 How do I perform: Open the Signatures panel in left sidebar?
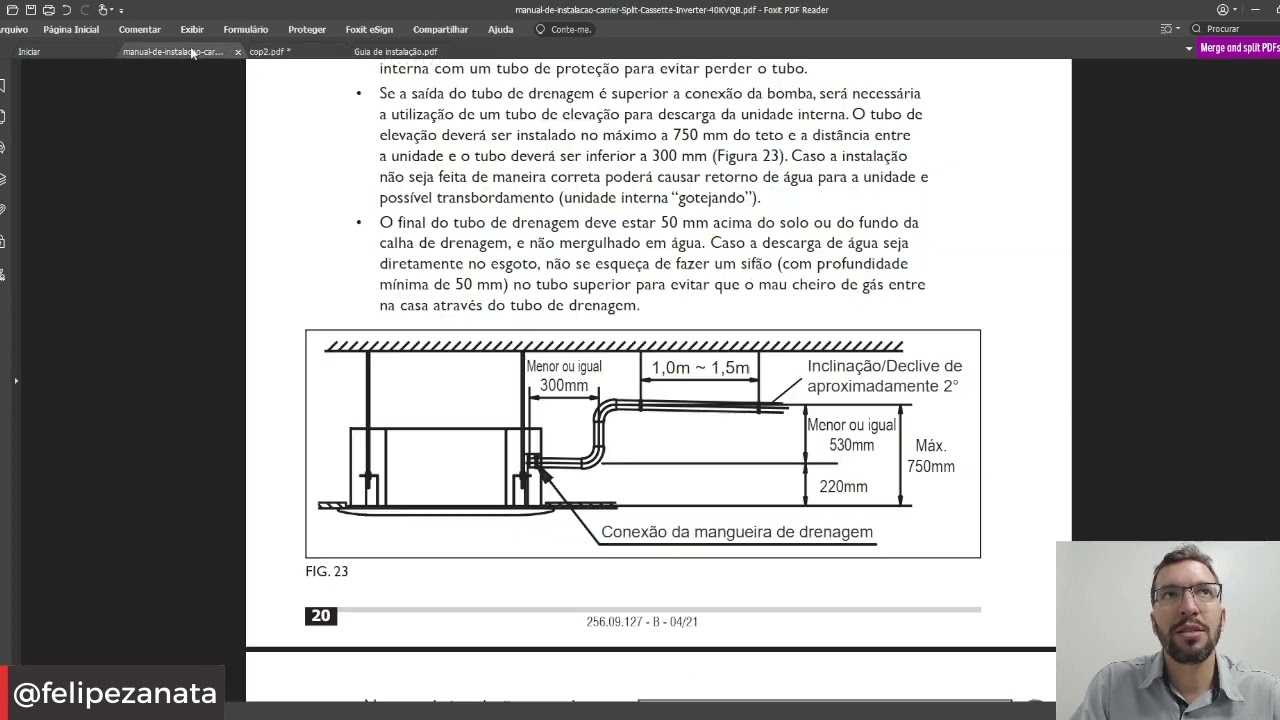click(3, 274)
